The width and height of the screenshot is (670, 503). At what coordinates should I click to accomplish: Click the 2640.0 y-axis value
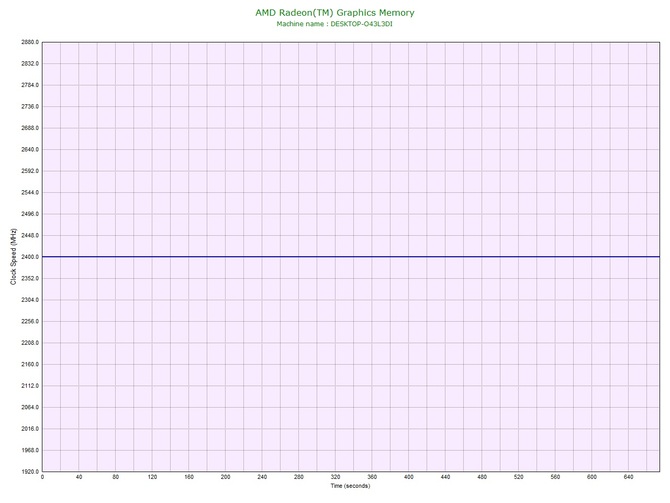coord(30,150)
